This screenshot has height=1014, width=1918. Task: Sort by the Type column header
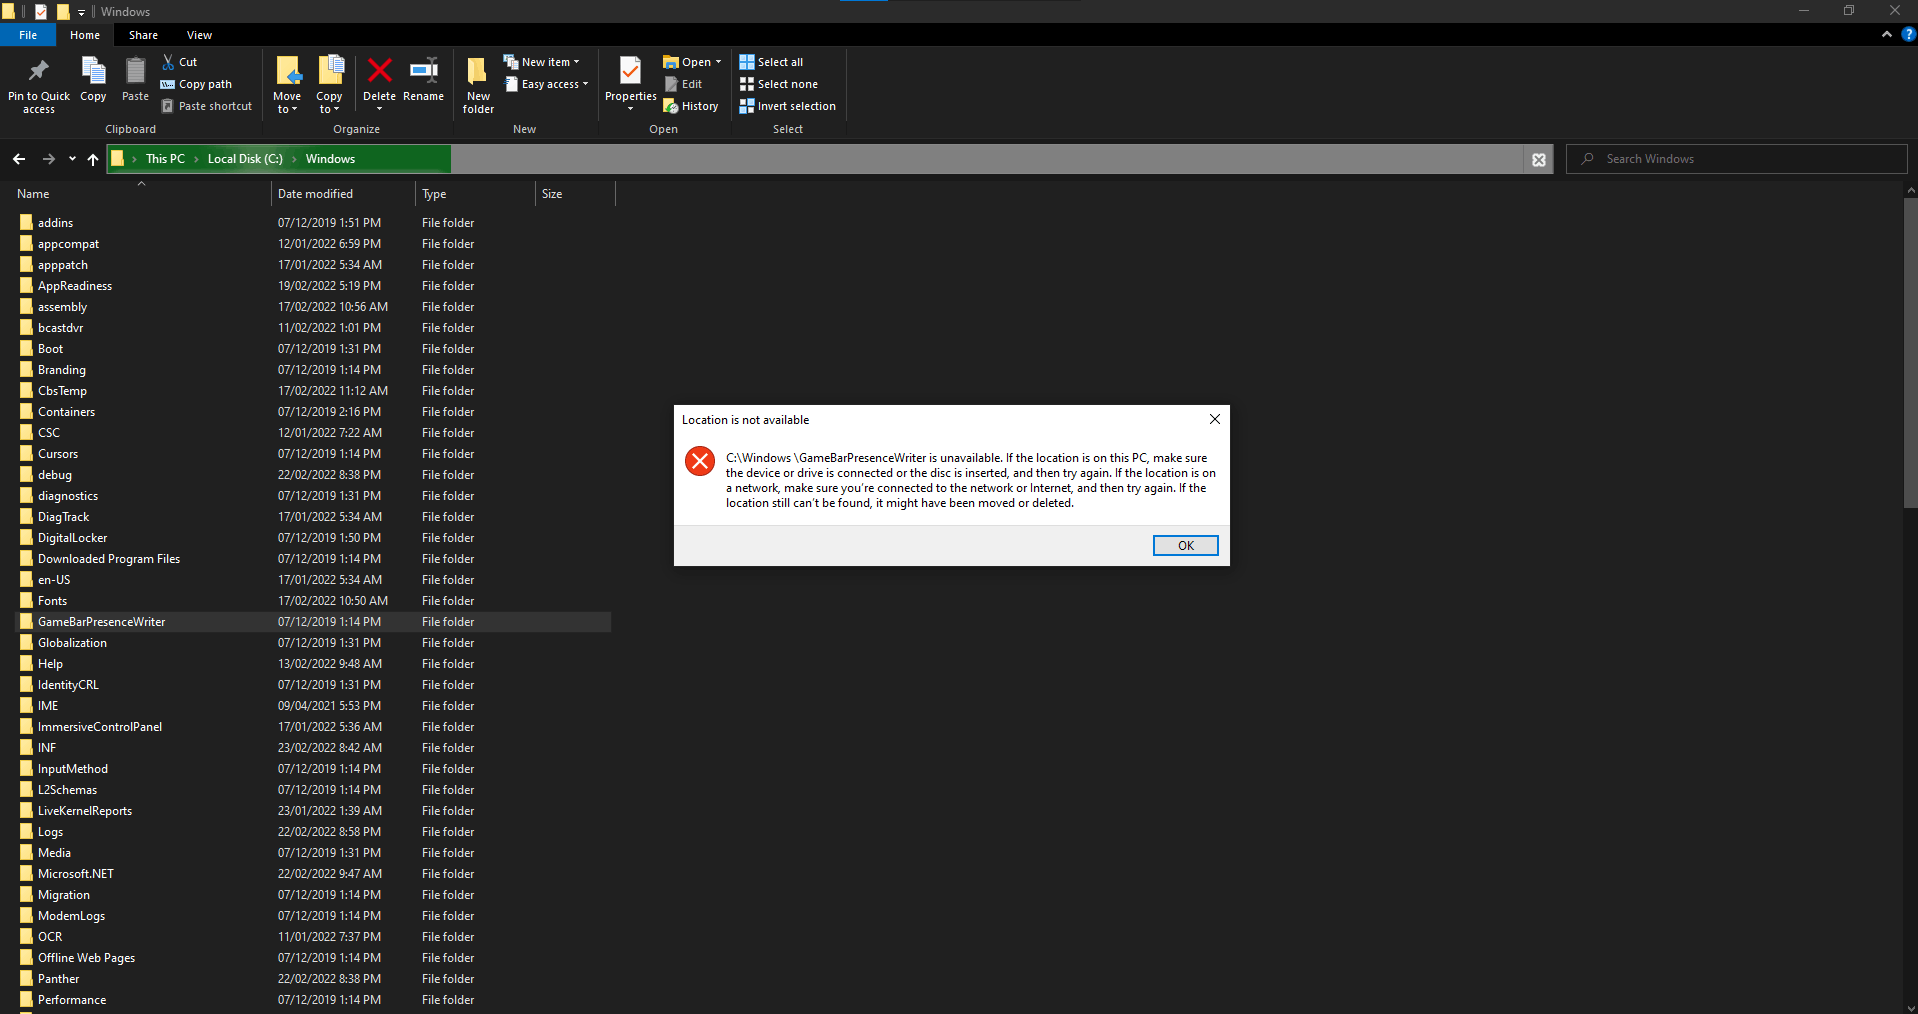pyautogui.click(x=475, y=194)
